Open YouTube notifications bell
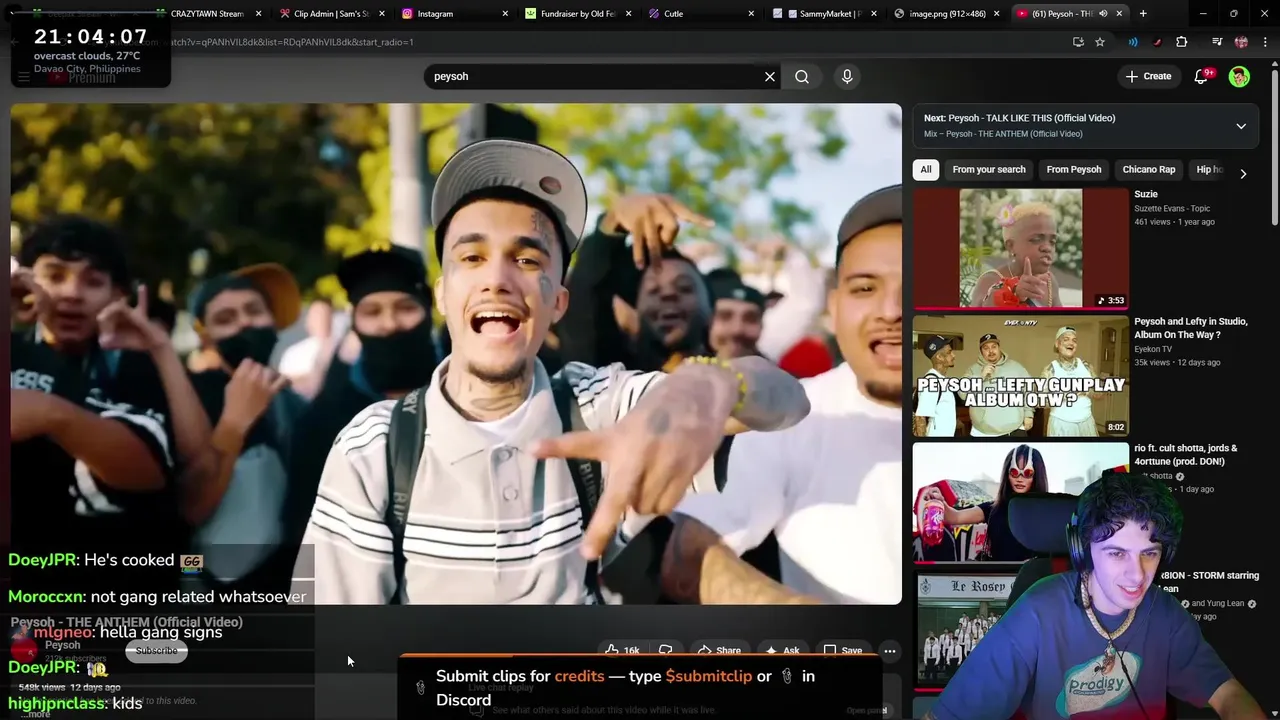 click(1202, 77)
